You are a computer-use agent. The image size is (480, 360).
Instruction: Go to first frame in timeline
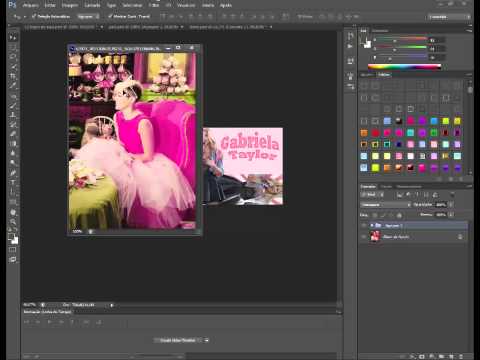coord(27,322)
